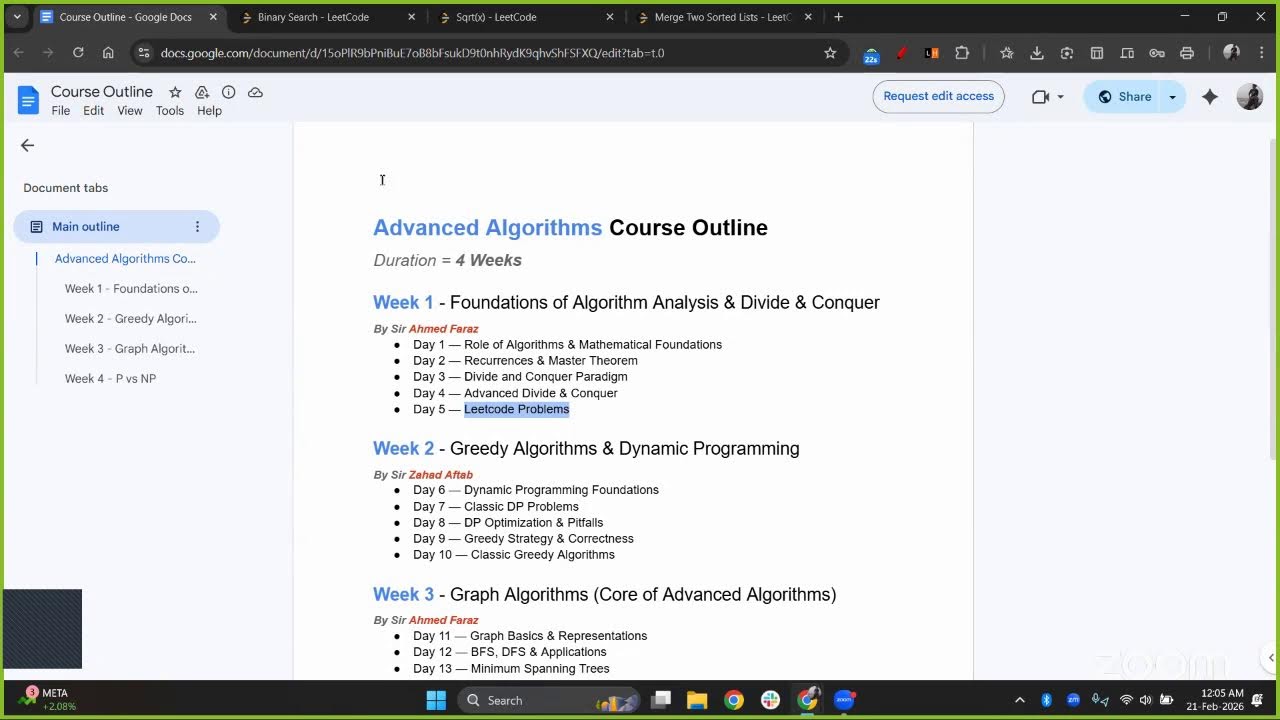Open the Help menu

(209, 111)
